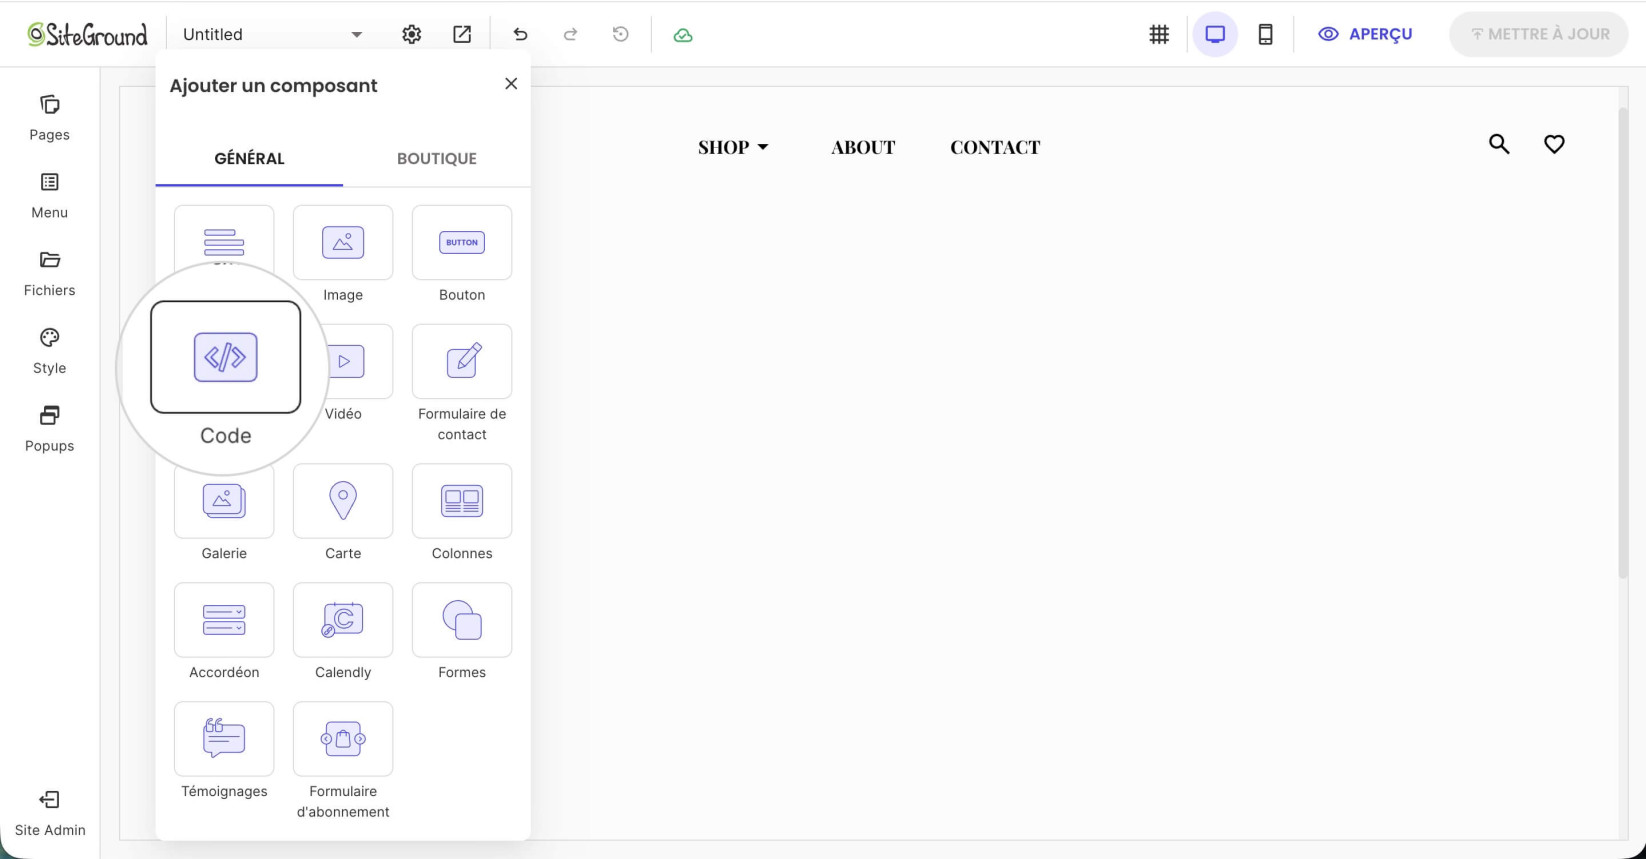Screen dimensions: 1646x859
Task: Add a Galerie component
Action: click(x=224, y=500)
